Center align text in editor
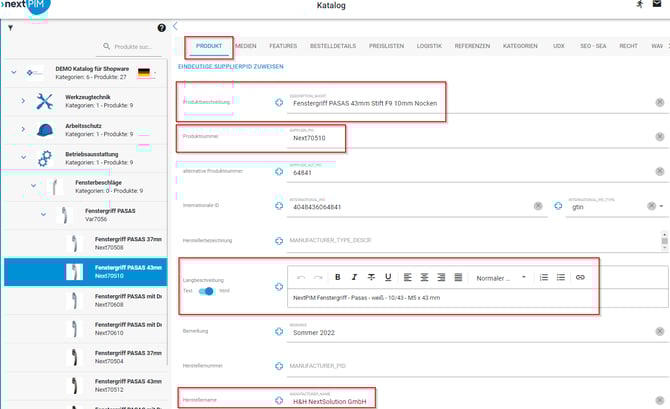This screenshot has height=409, width=670. click(x=424, y=277)
